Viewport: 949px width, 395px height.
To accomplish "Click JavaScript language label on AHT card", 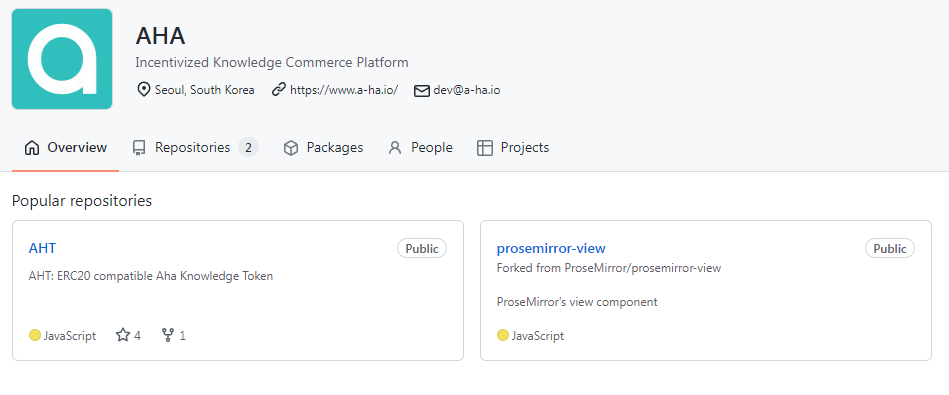I will pos(70,336).
